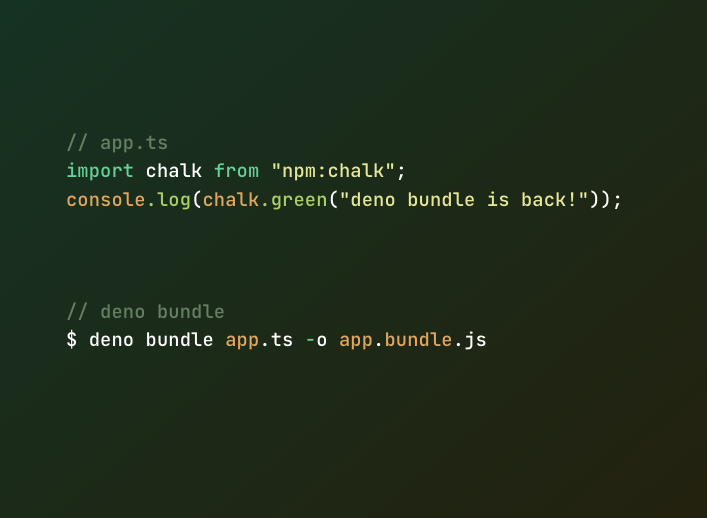The width and height of the screenshot is (707, 518).
Task: Click the 'green' method name
Action: pyautogui.click(x=299, y=200)
